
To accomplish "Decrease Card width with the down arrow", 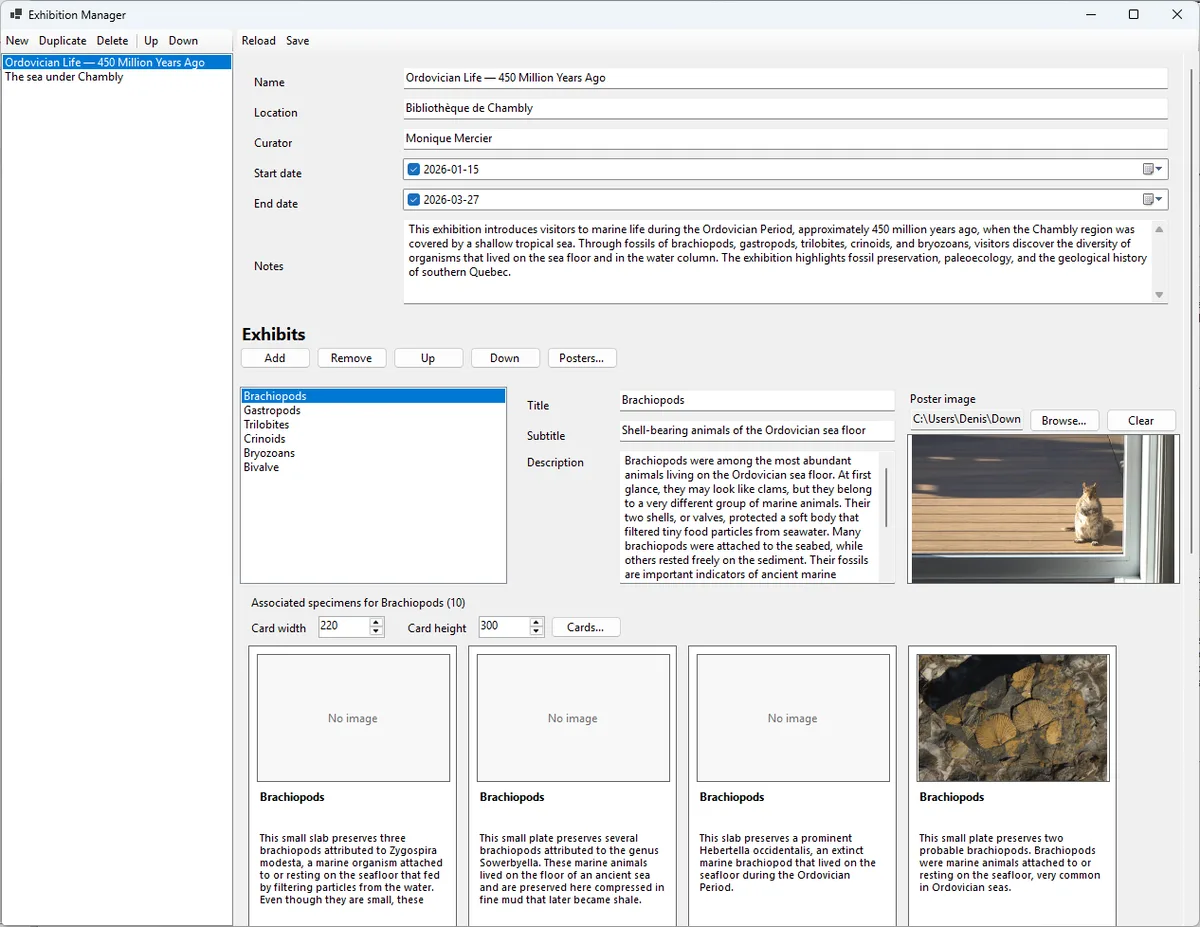I will point(376,632).
